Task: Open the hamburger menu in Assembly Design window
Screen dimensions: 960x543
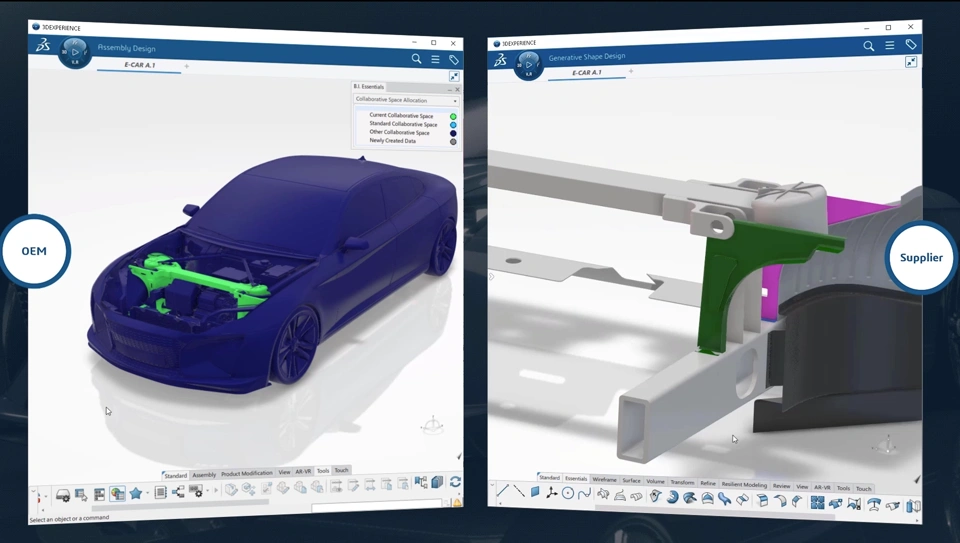Action: click(435, 59)
